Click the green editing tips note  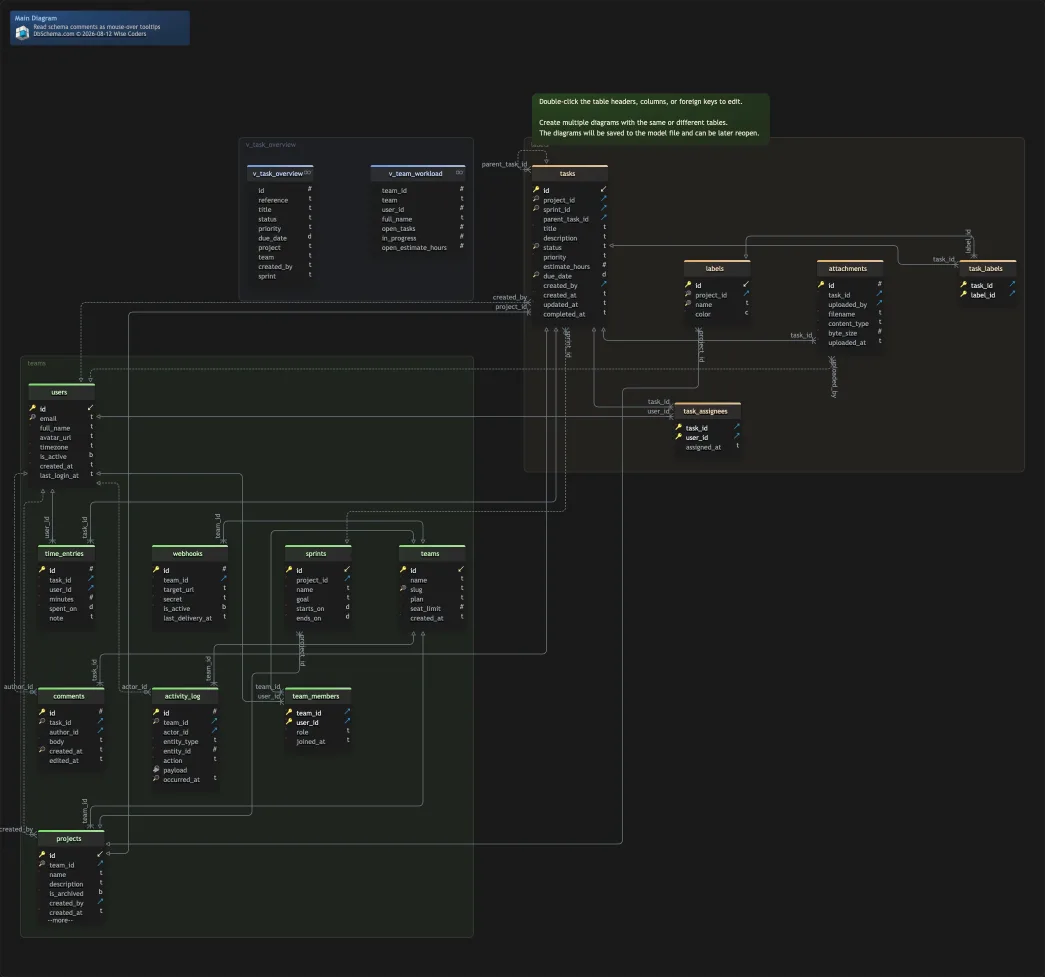(650, 118)
